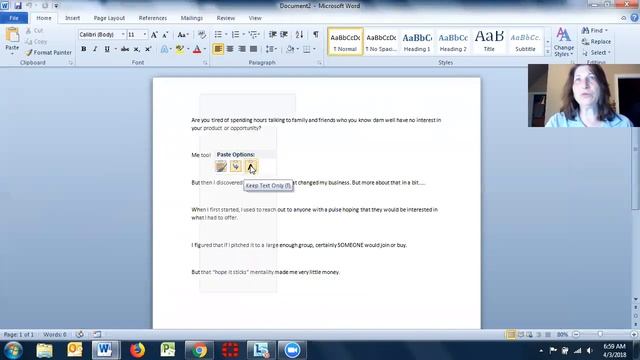Viewport: 640px width, 360px height.
Task: Sort the selected text
Action: (x=300, y=35)
